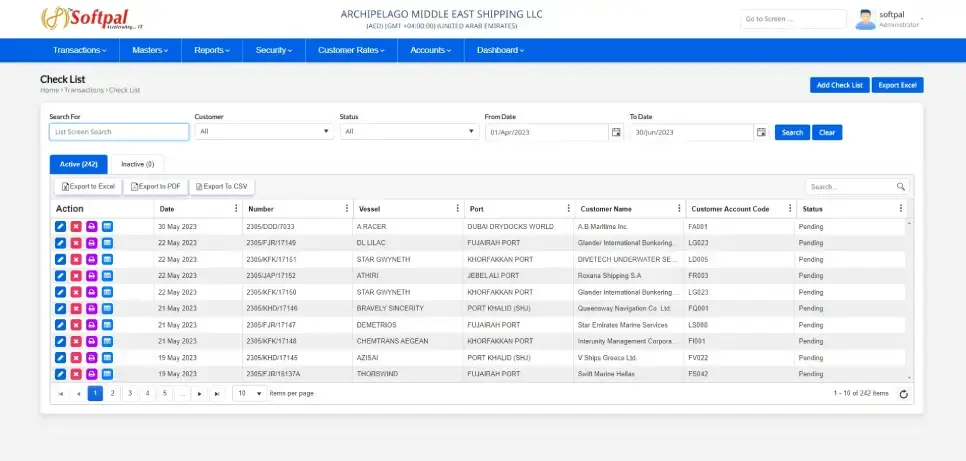Delete the A RACER check list entry
966x461 pixels.
pos(76,226)
